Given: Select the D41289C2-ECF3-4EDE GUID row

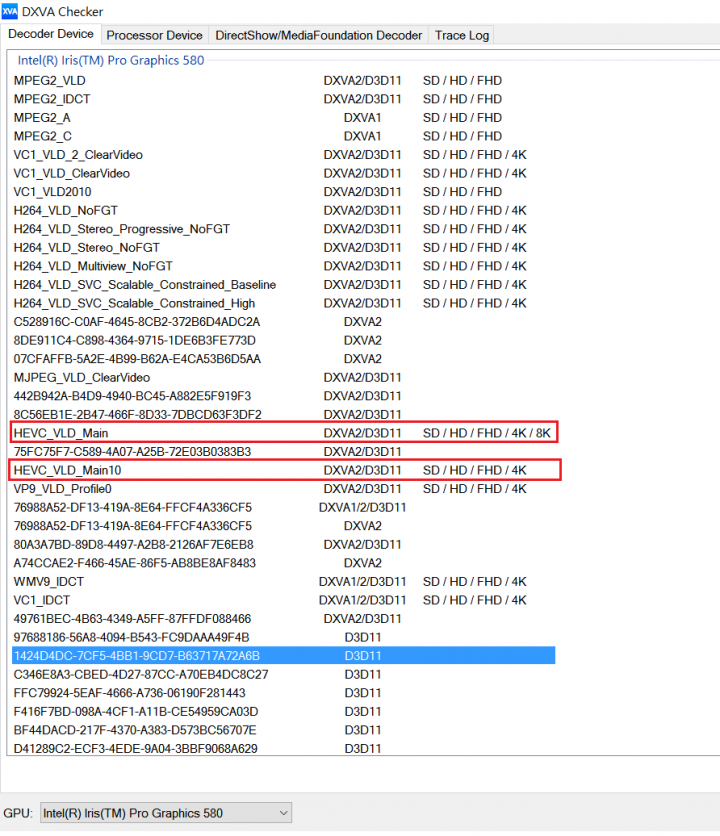Looking at the screenshot, I should click(x=284, y=749).
